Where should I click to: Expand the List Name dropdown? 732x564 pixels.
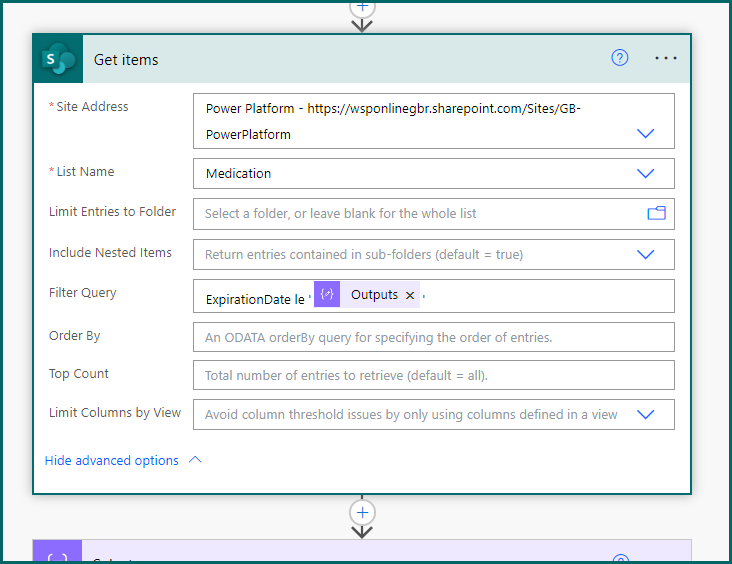coord(645,174)
